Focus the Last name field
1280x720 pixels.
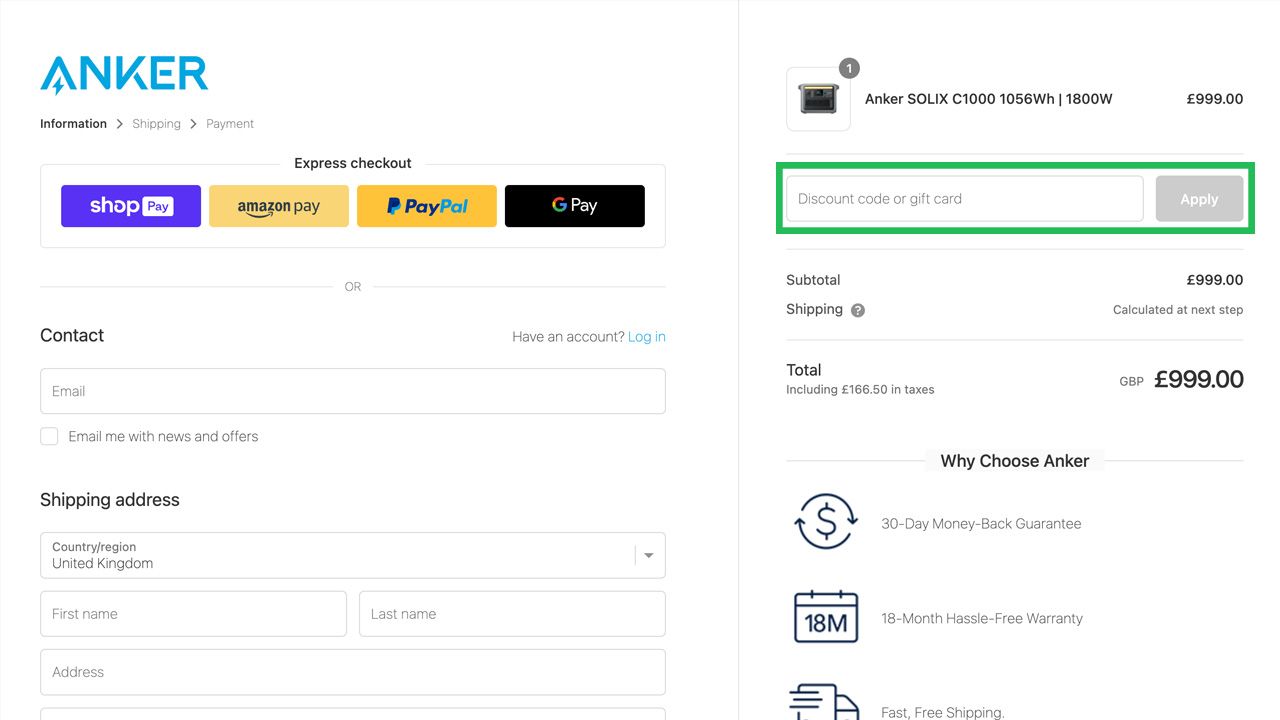pyautogui.click(x=512, y=614)
